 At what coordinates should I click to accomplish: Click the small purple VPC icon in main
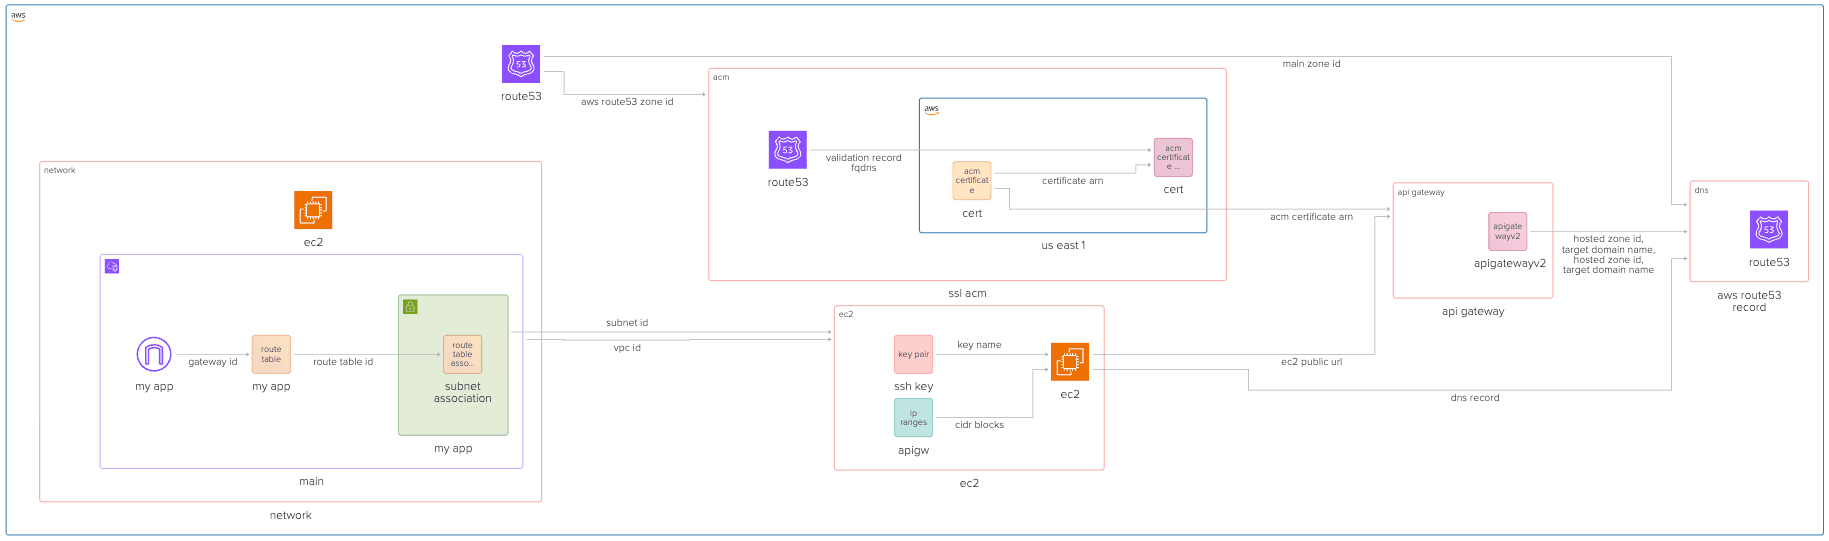click(112, 266)
